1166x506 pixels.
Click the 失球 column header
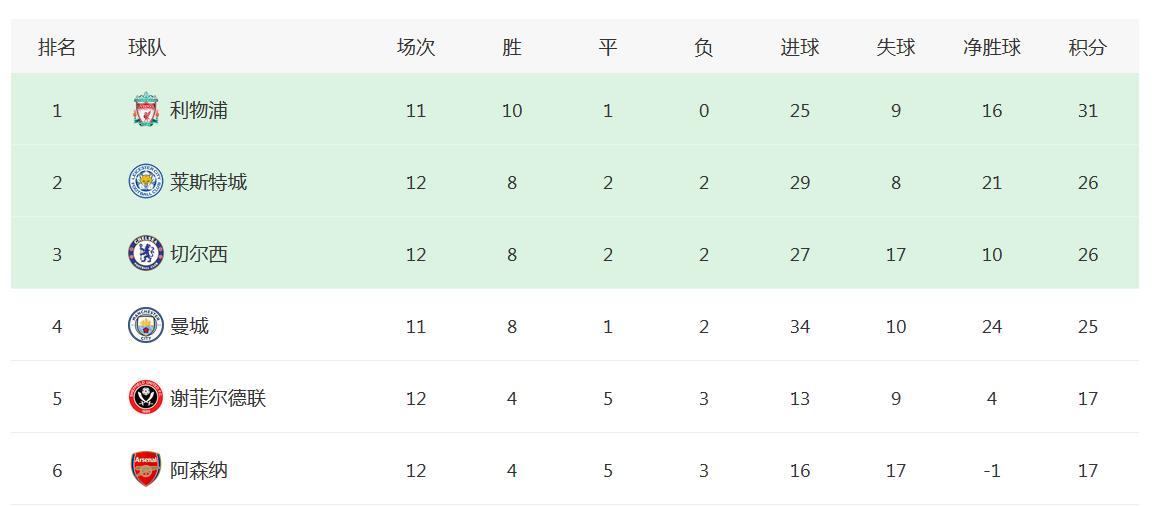[x=896, y=47]
